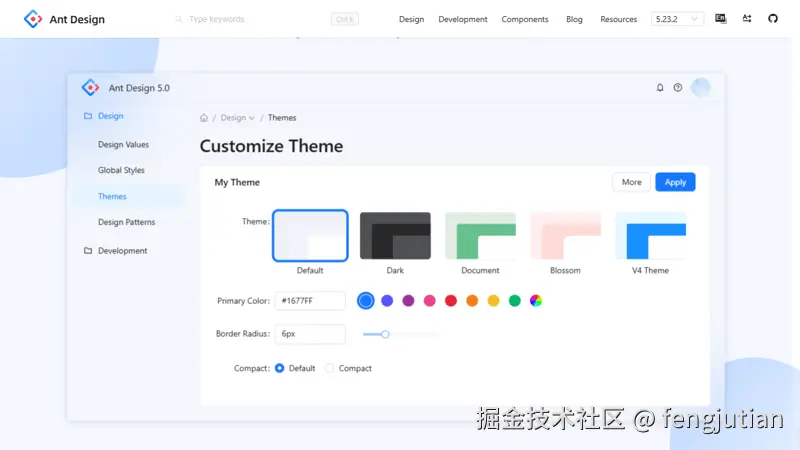Screen dimensions: 800x450
Task: Choose the Blossom theme thumbnail
Action: point(565,235)
